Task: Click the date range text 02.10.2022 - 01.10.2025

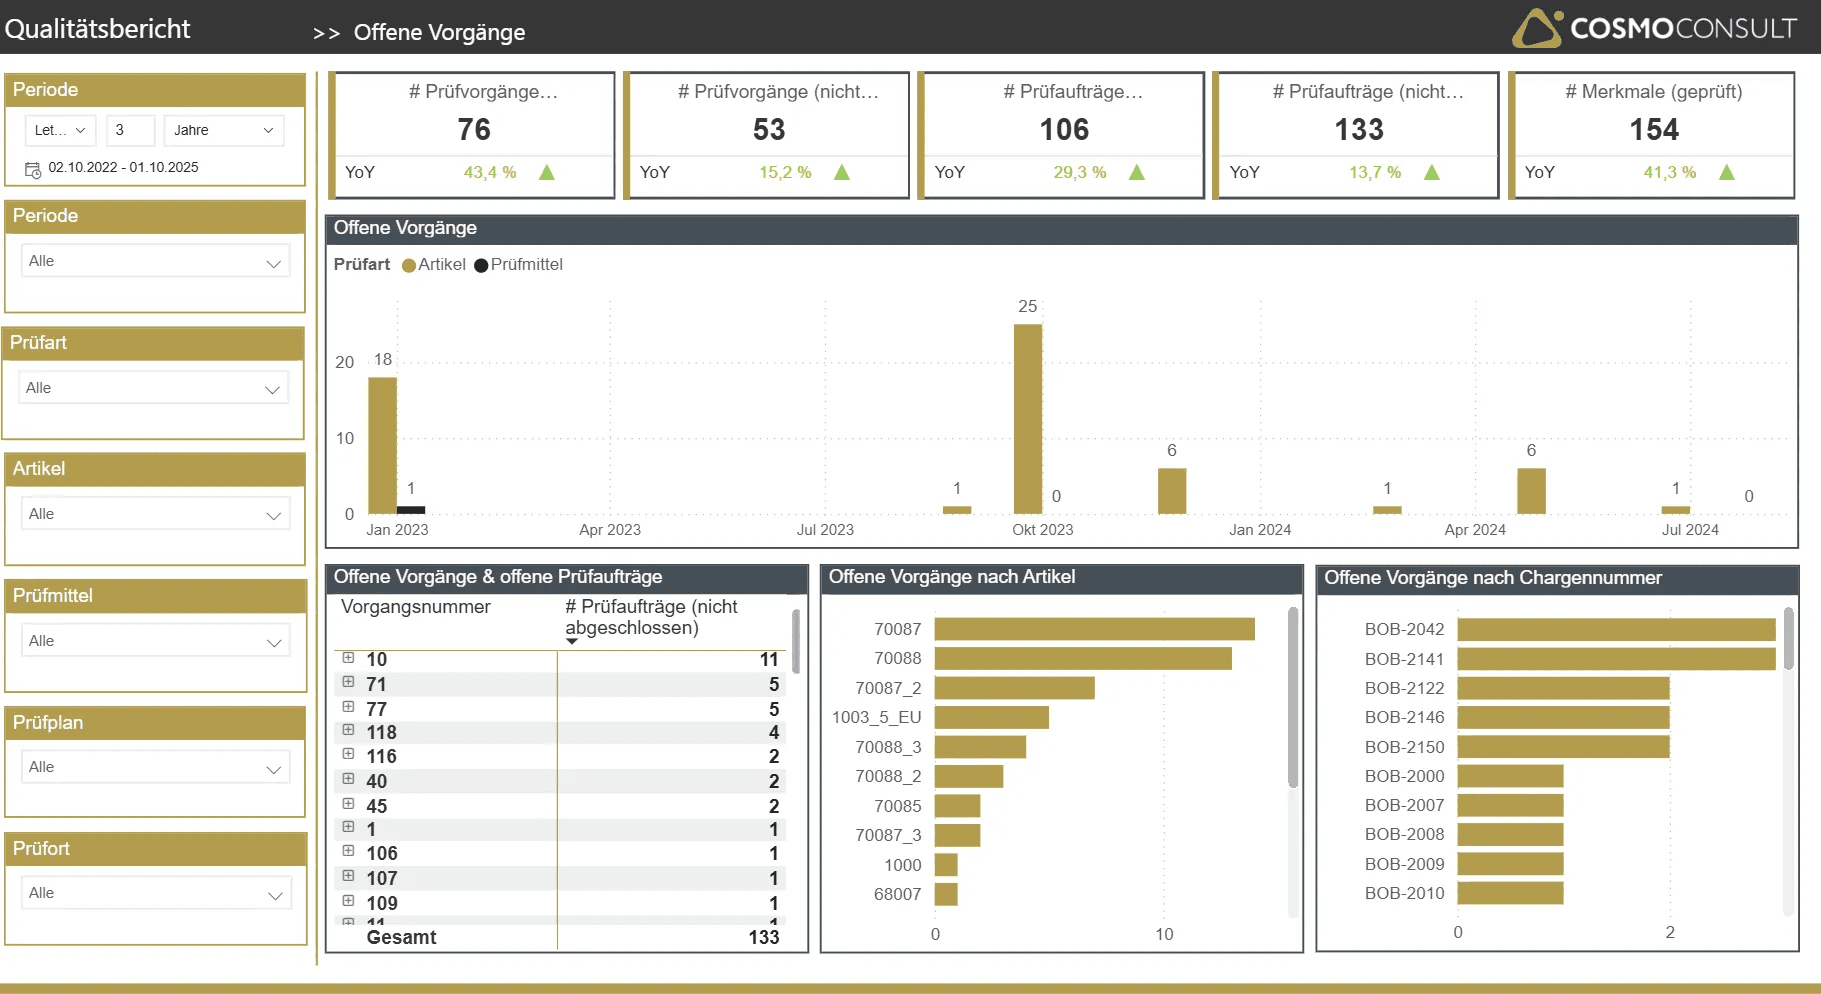Action: (x=123, y=167)
